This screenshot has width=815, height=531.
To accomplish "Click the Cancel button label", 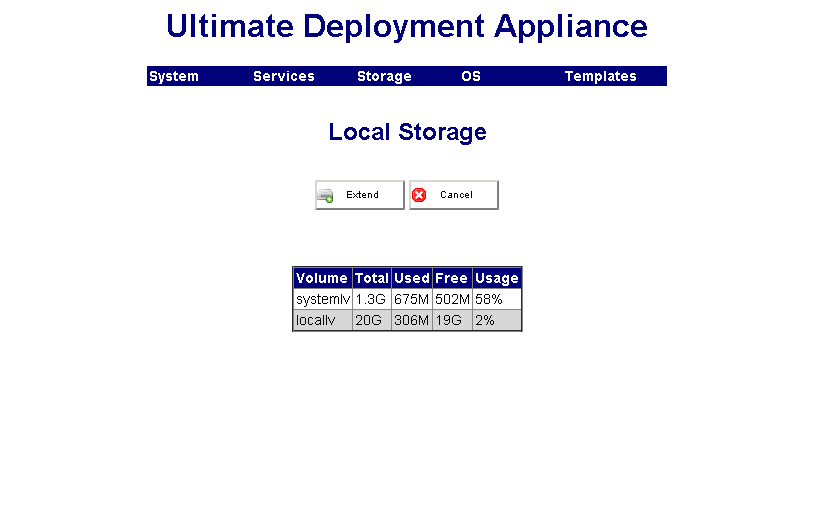I will [x=456, y=195].
